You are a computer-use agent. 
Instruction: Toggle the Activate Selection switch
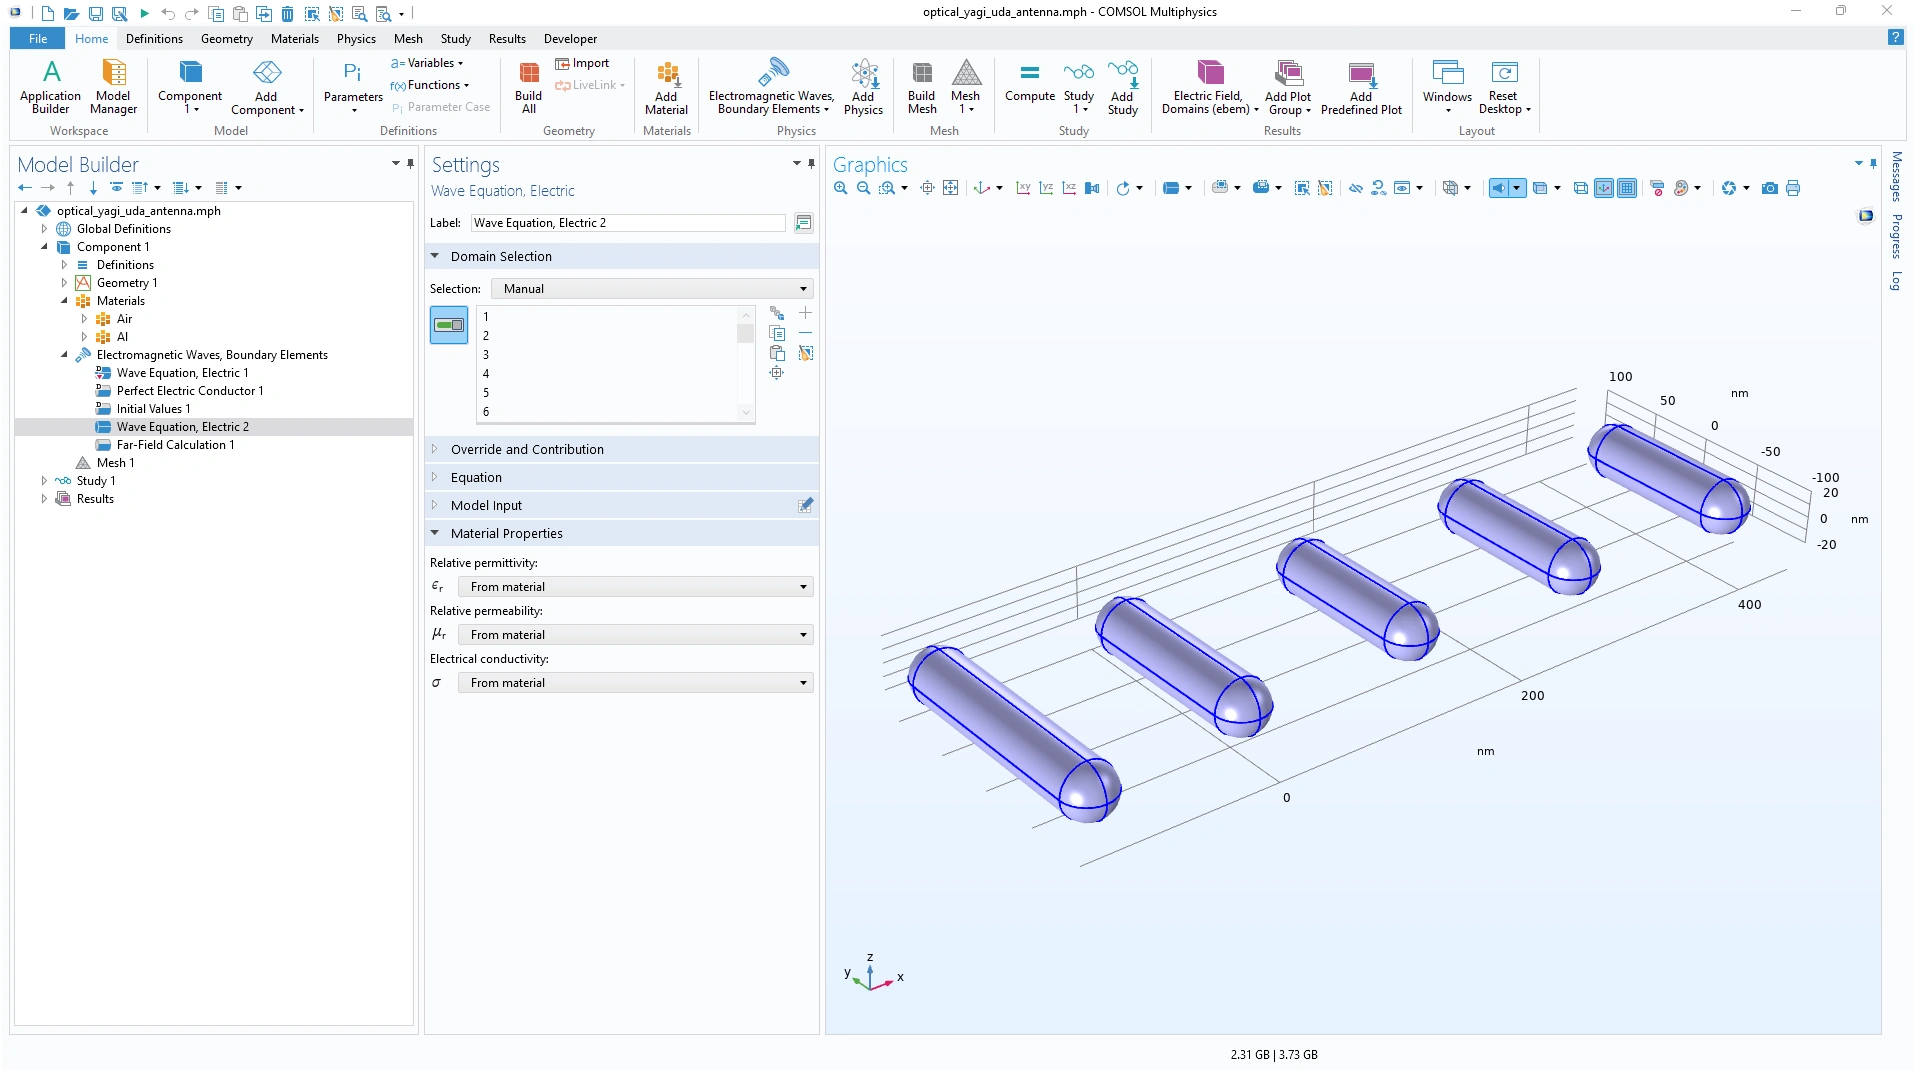click(x=449, y=325)
